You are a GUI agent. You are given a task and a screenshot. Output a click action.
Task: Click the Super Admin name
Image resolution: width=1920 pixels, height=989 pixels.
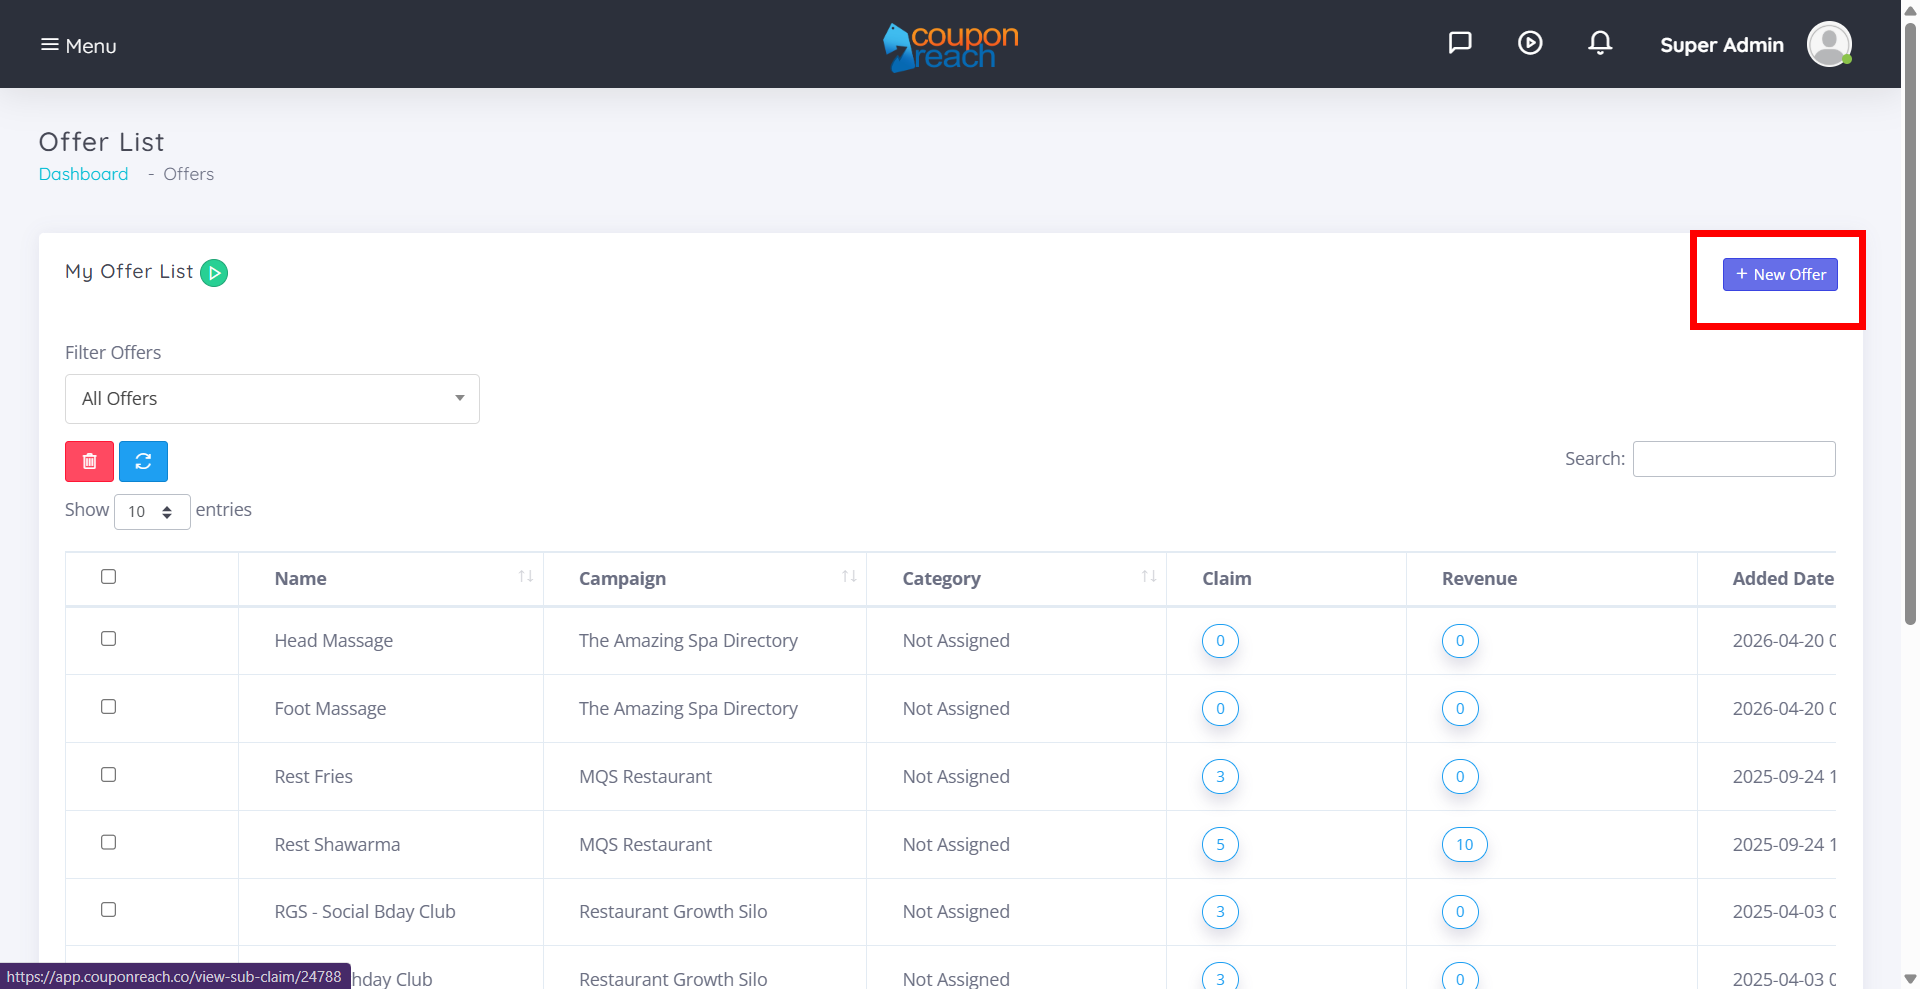(x=1722, y=45)
